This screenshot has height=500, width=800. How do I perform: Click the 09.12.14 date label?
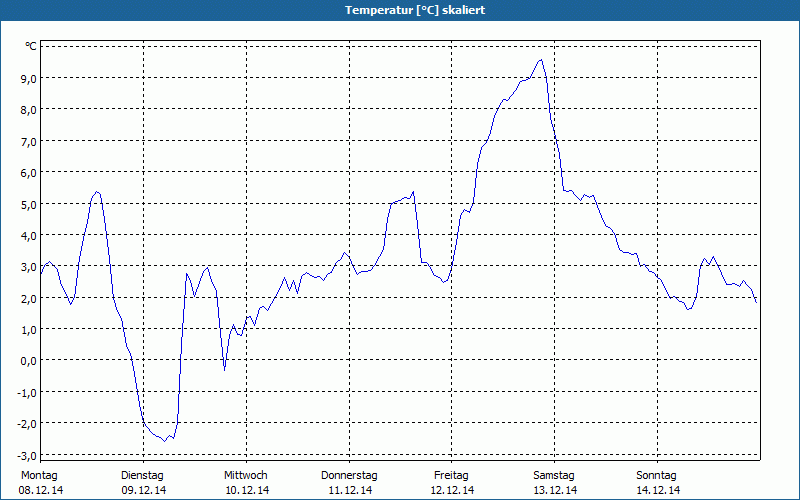click(x=144, y=490)
